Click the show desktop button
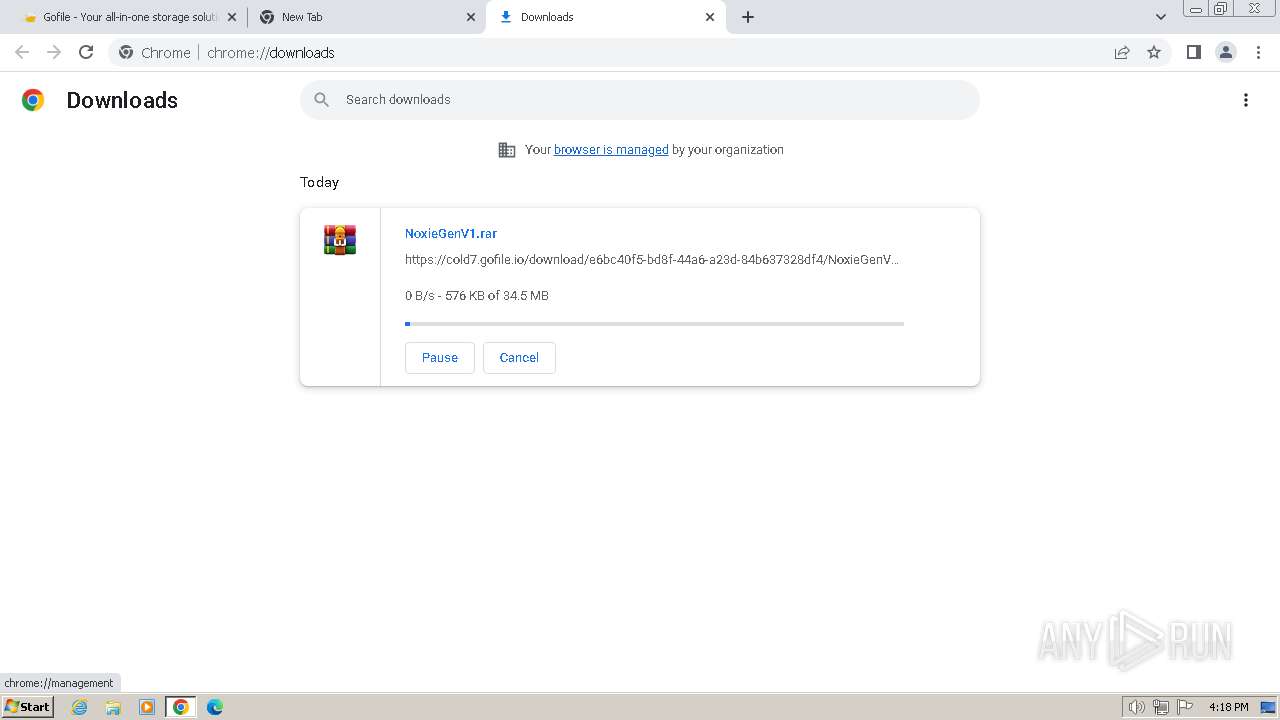The height and width of the screenshot is (720, 1280). point(1269,707)
